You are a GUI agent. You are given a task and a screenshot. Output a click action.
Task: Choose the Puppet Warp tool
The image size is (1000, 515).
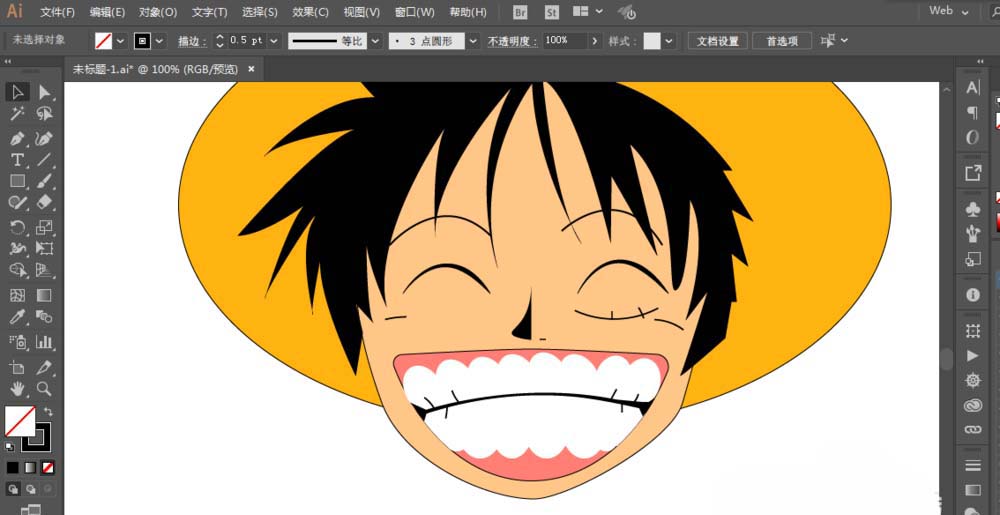coord(18,249)
